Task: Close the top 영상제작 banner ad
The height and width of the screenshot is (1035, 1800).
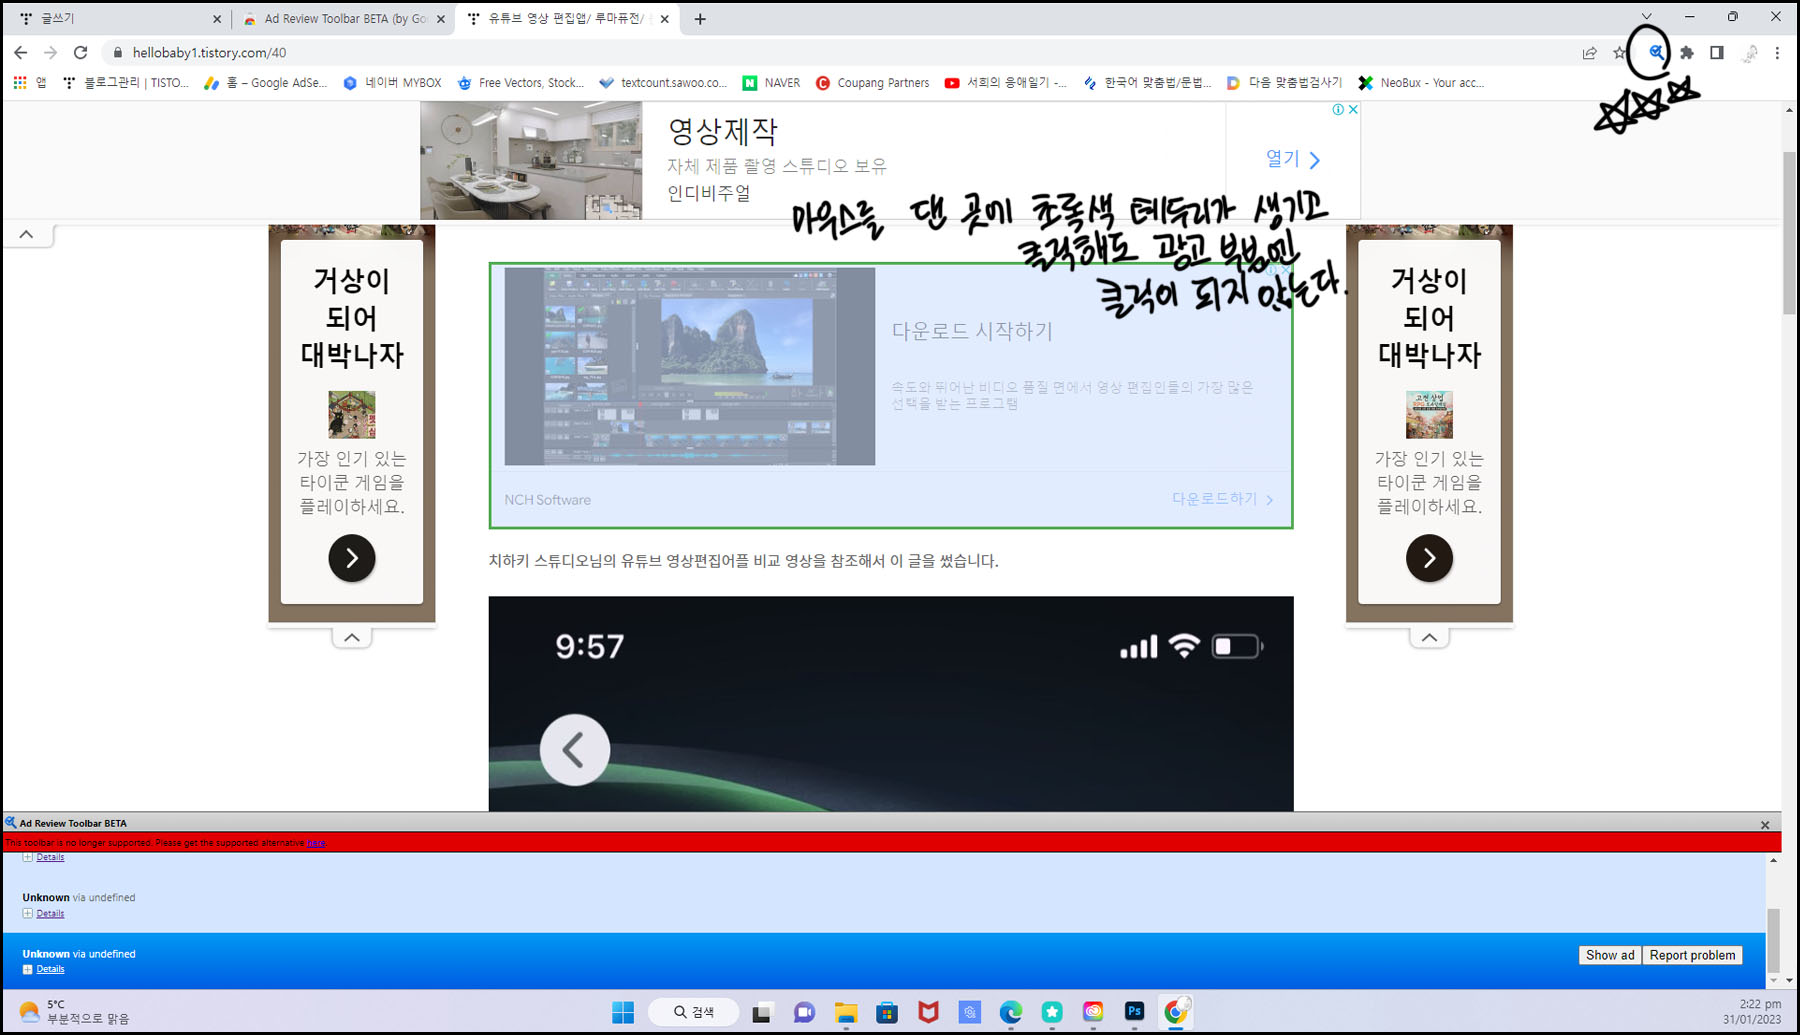Action: click(x=1353, y=110)
